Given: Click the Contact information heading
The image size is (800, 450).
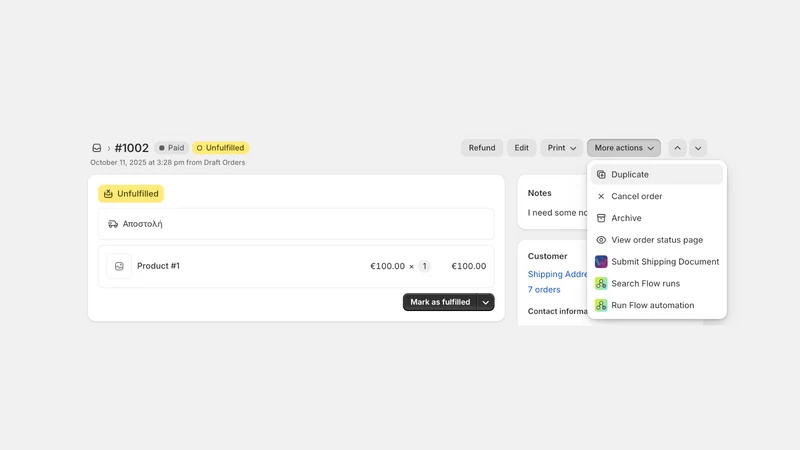Looking at the screenshot, I should tap(557, 311).
